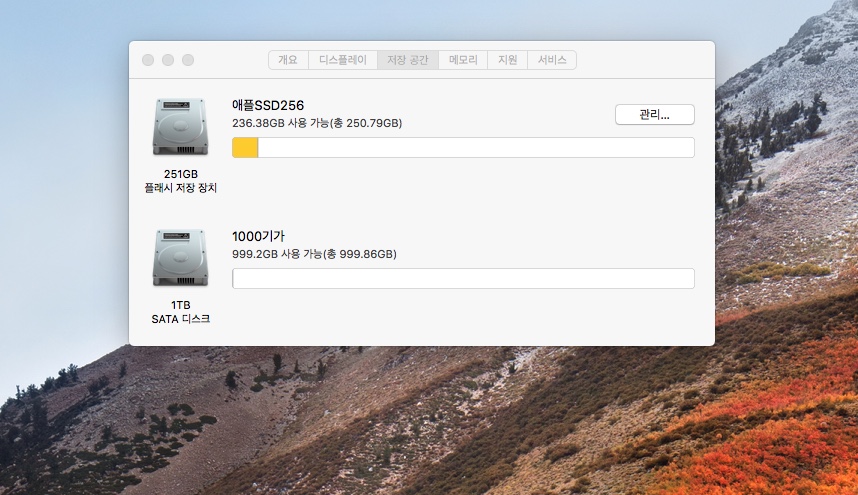This screenshot has height=495, width=858.
Task: Click the 1000기가 SATA disk icon
Action: click(180, 259)
